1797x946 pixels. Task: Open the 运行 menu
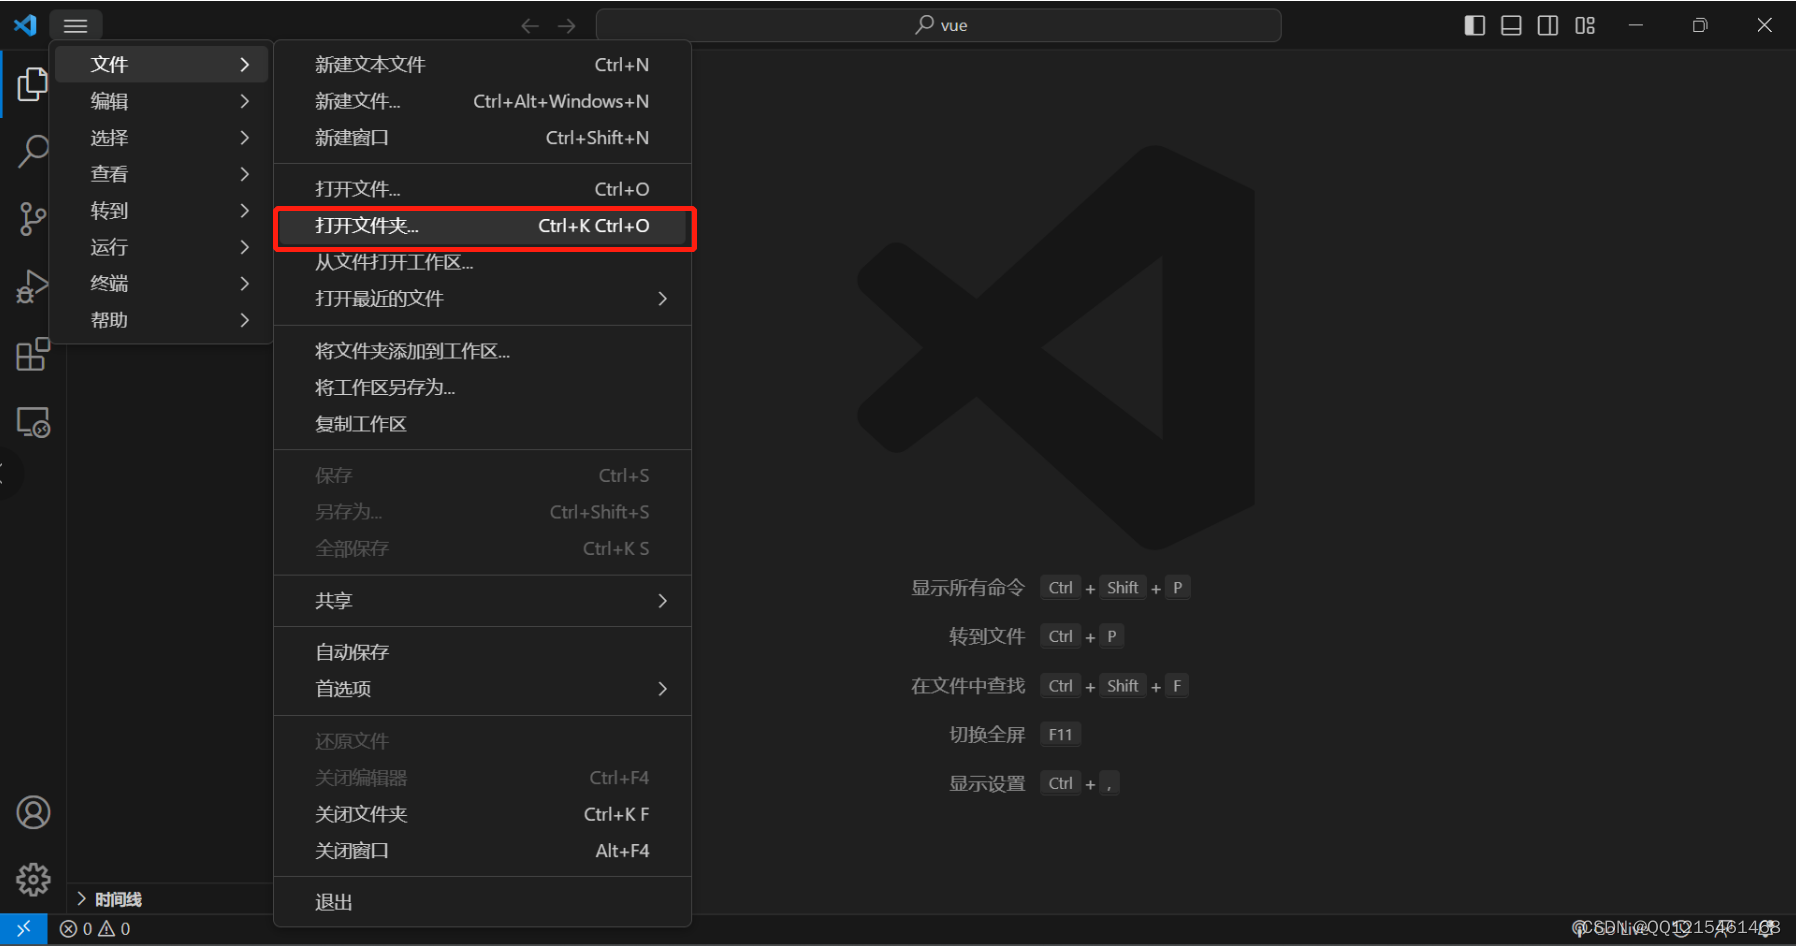coord(162,247)
